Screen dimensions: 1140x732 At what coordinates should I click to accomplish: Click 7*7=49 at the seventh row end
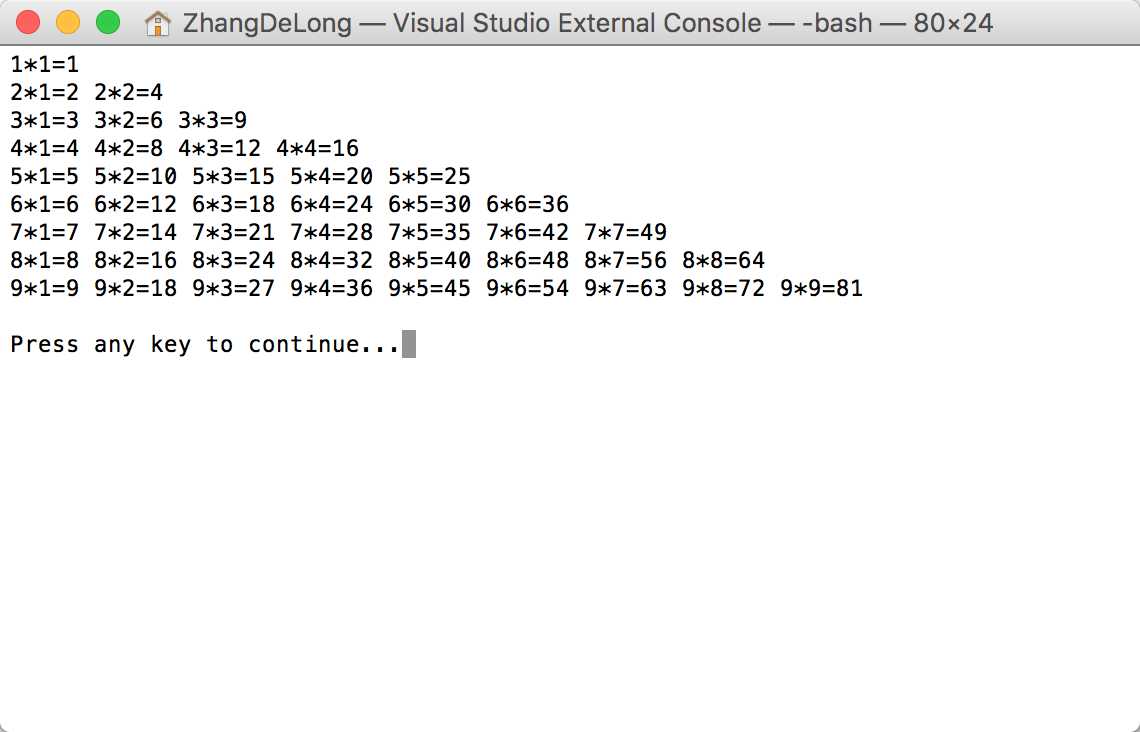tap(625, 232)
